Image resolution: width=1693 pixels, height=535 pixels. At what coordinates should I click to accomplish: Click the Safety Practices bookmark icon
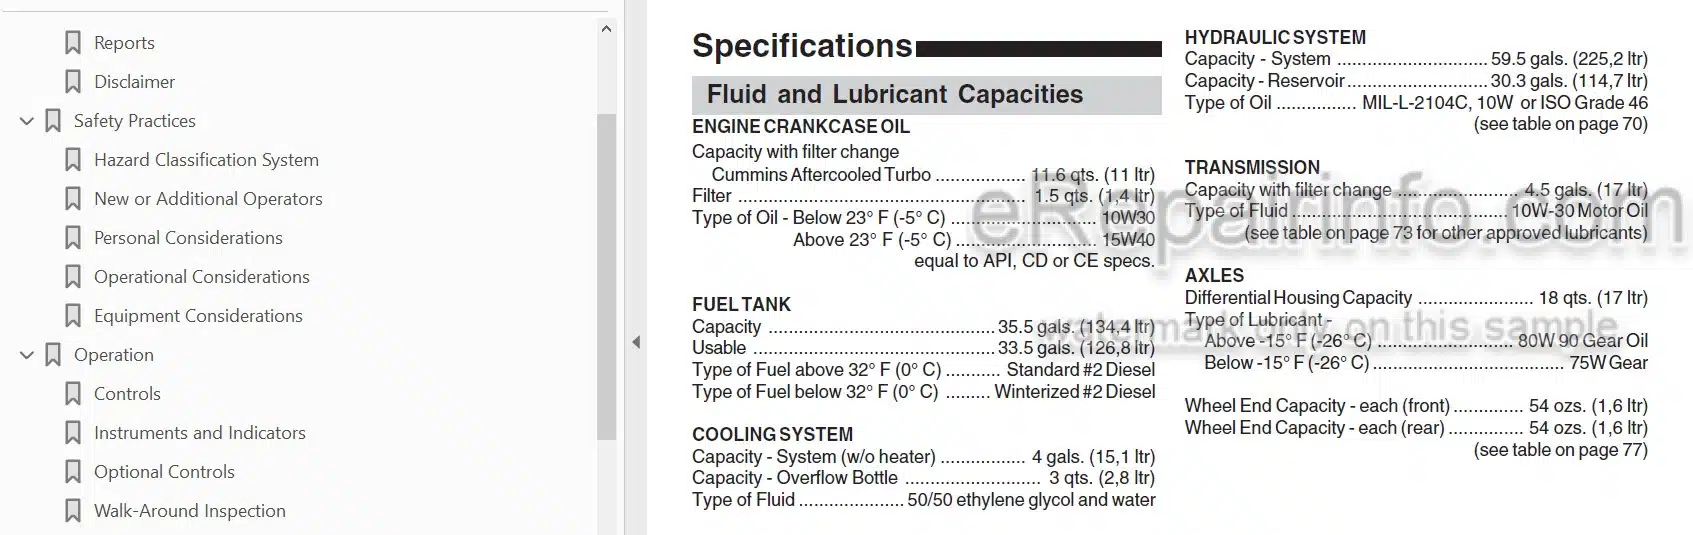[53, 121]
